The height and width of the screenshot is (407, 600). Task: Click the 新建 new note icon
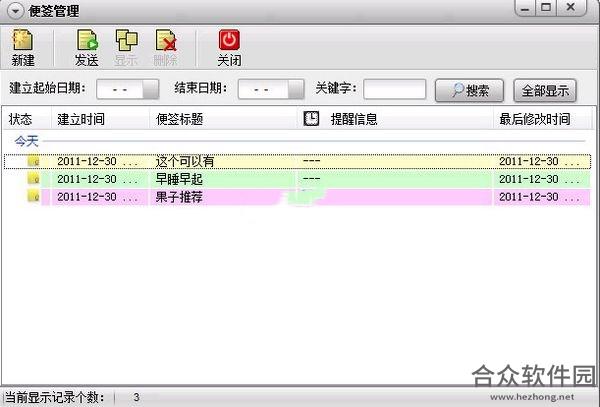(x=23, y=40)
